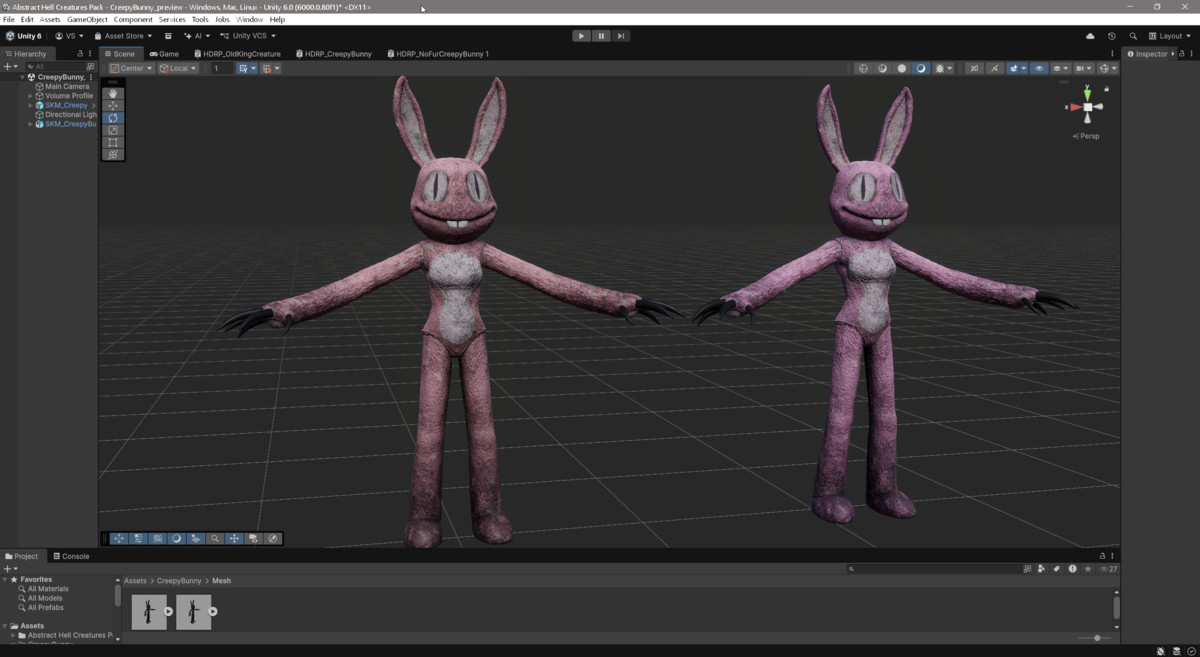1200x657 pixels.
Task: Select the Rect transform tool
Action: pyautogui.click(x=113, y=142)
